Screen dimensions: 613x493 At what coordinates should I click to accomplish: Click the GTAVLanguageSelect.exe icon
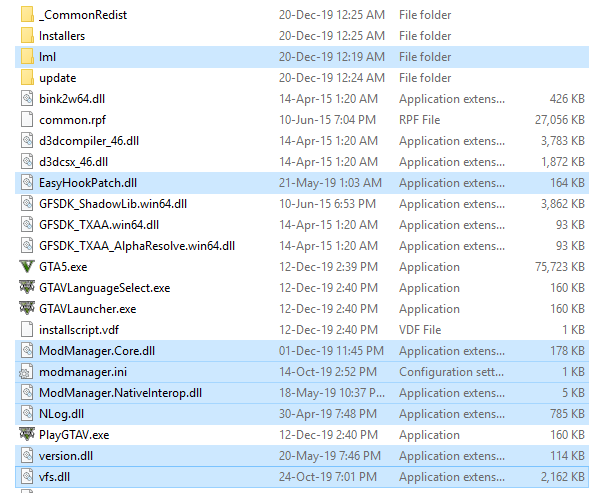(x=27, y=287)
